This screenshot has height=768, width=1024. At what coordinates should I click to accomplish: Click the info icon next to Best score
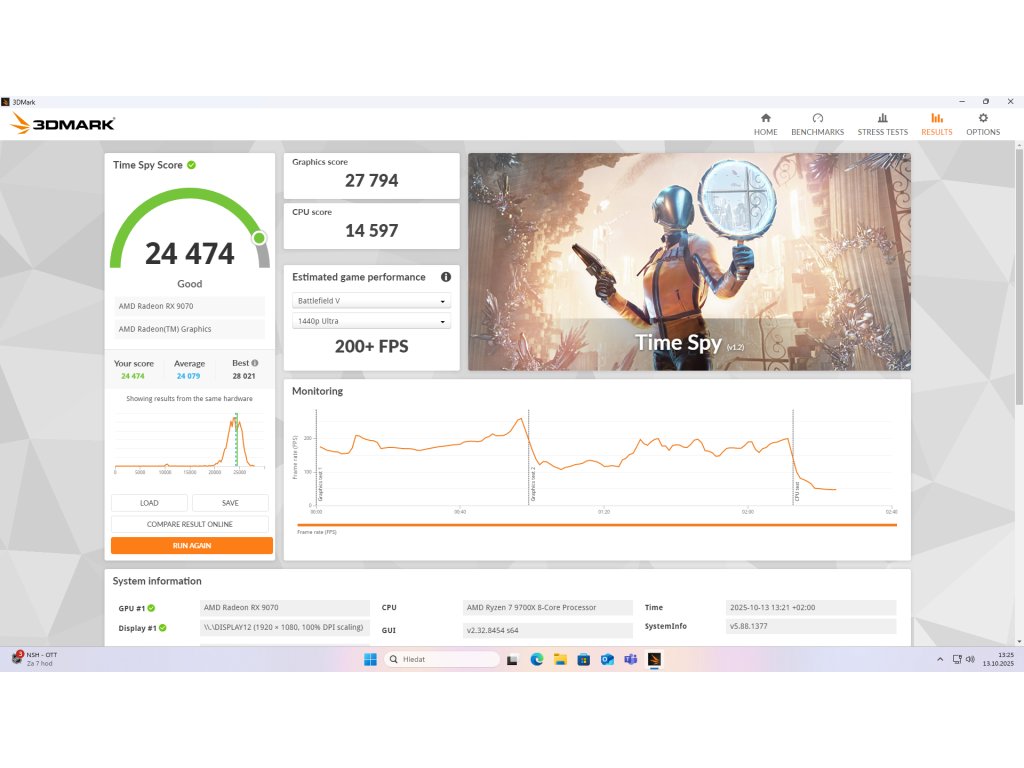[255, 363]
